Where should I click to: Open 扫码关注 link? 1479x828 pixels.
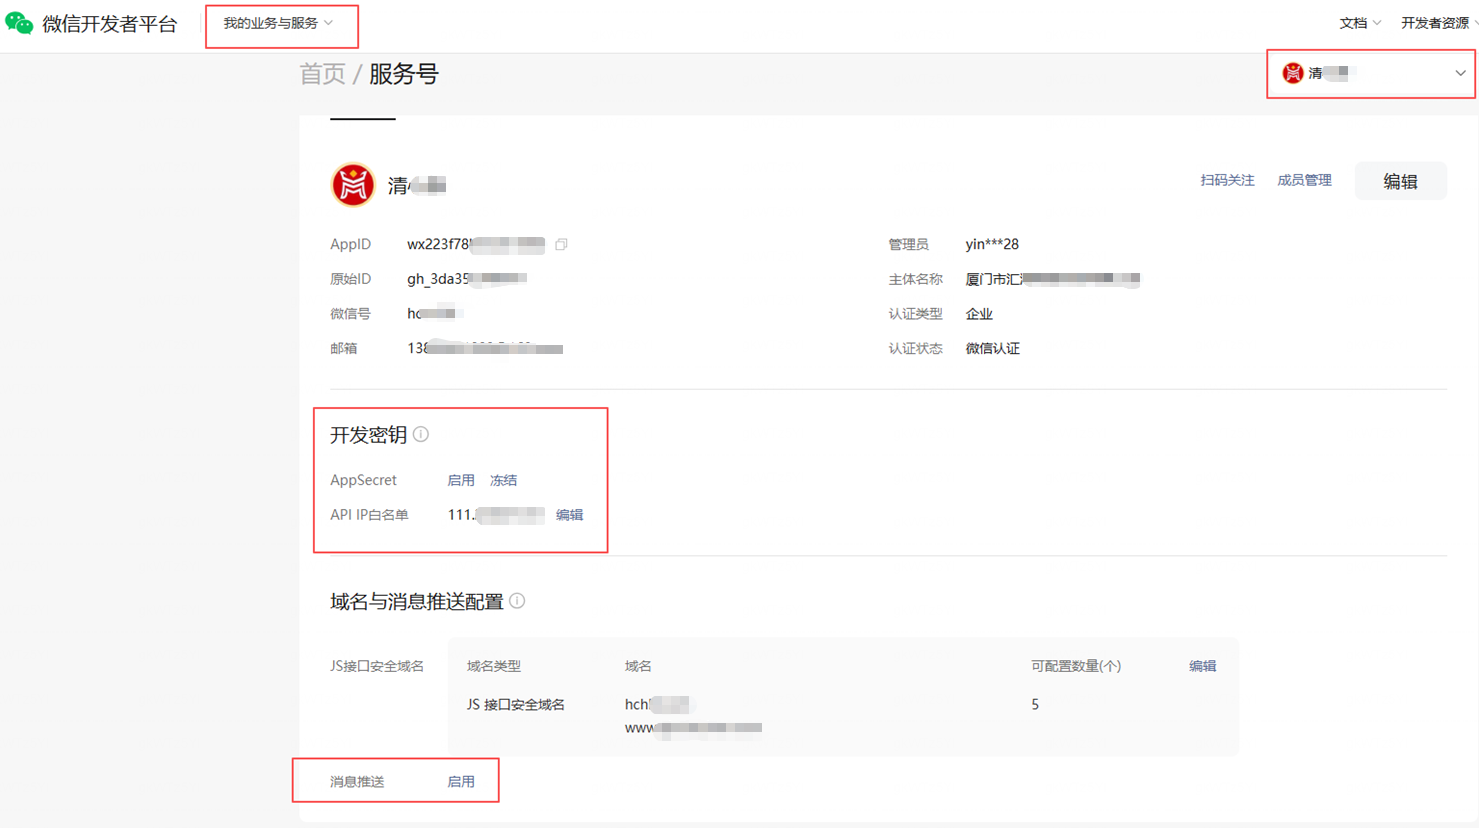tap(1227, 180)
